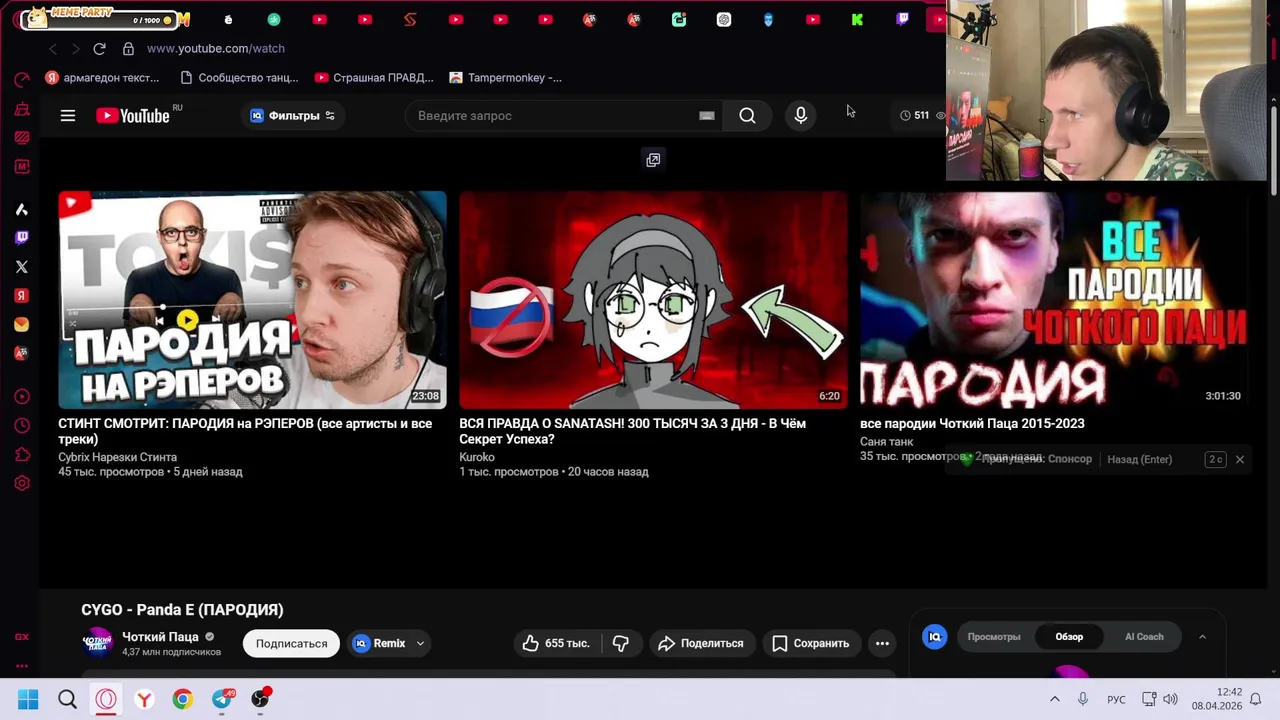Open the Сообщество танц... bookmark
The width and height of the screenshot is (1280, 720).
(x=239, y=78)
